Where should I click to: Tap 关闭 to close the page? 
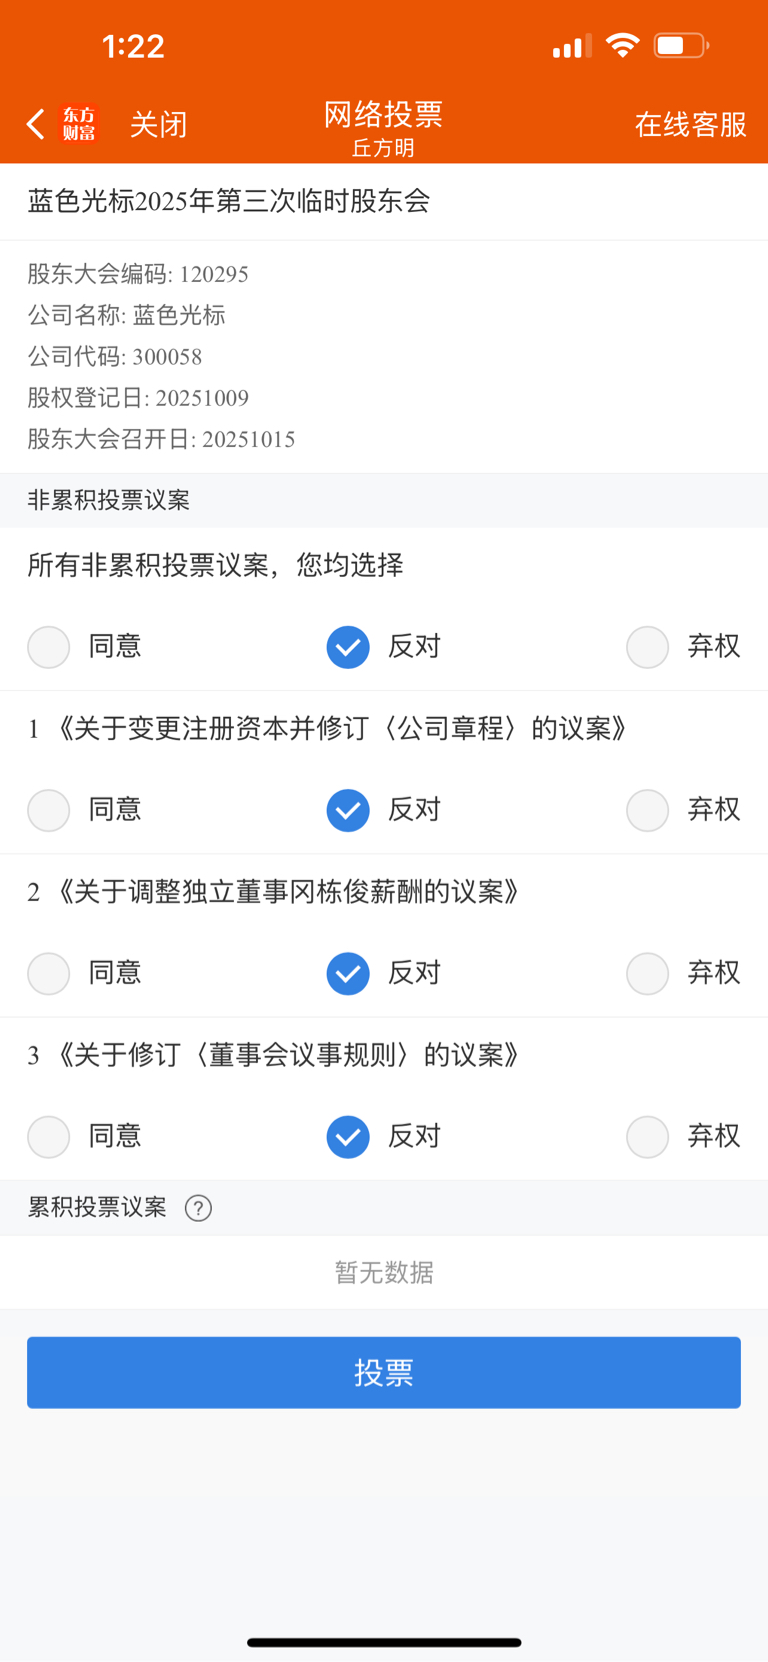click(x=158, y=124)
